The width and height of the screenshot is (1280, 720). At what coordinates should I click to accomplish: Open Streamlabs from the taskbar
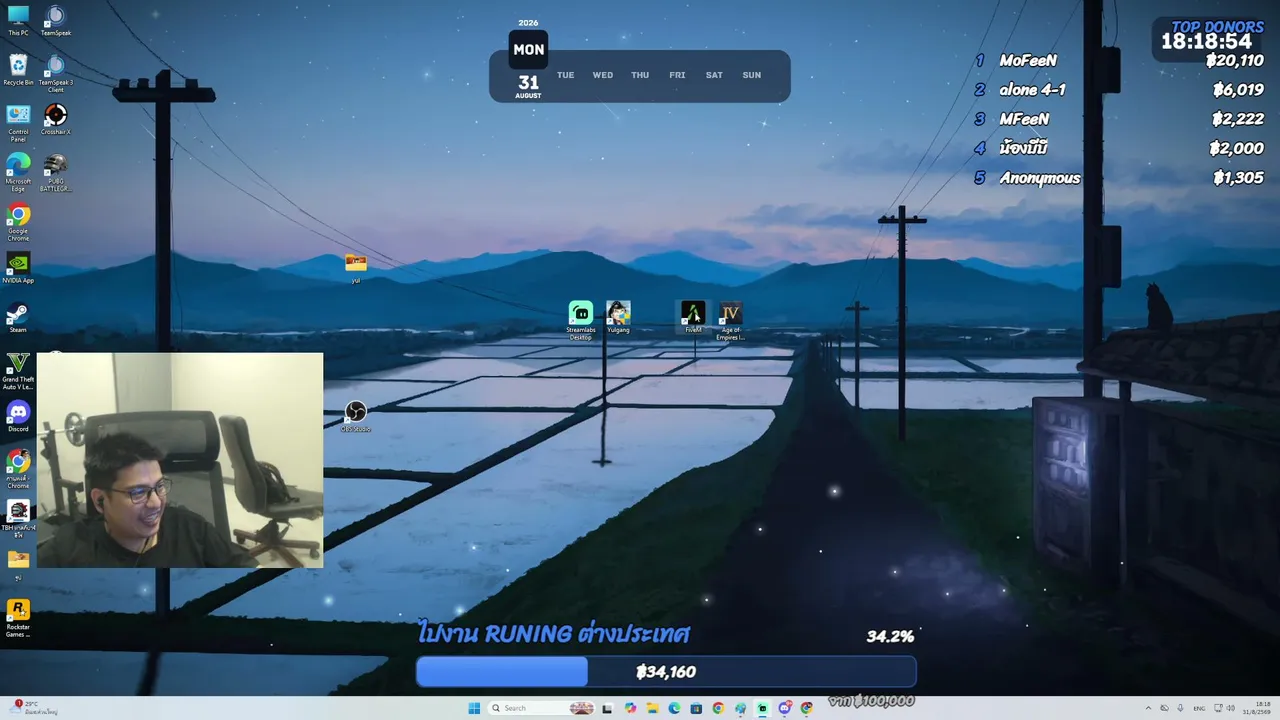click(762, 708)
